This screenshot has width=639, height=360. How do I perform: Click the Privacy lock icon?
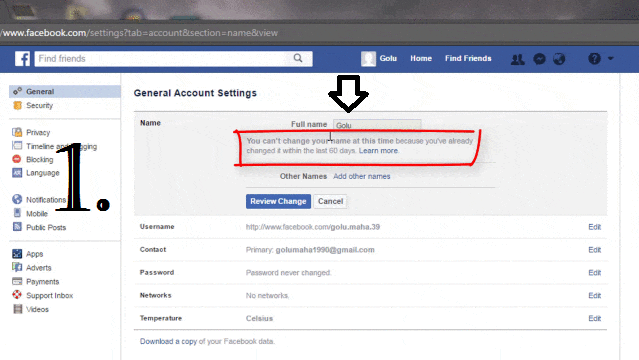pos(17,132)
